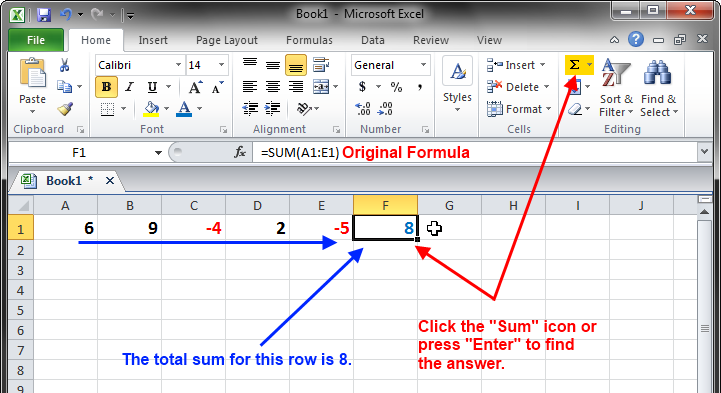The image size is (721, 393).
Task: Select the column F header
Action: [x=385, y=205]
